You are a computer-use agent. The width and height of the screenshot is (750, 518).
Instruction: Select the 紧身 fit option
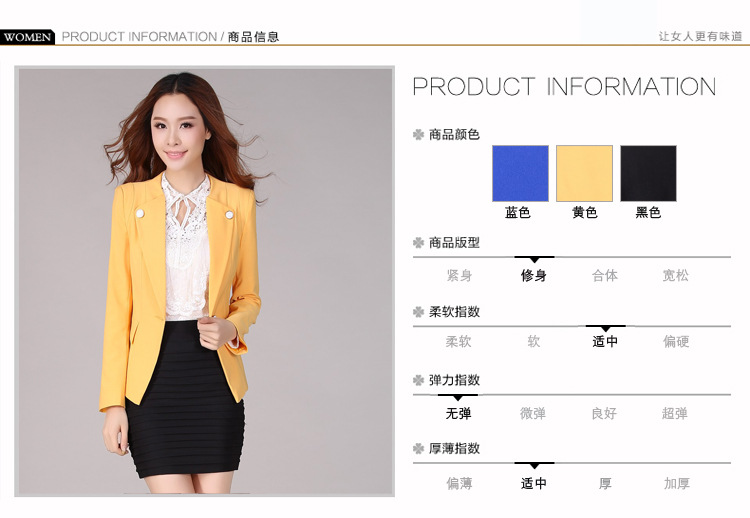pos(459,276)
